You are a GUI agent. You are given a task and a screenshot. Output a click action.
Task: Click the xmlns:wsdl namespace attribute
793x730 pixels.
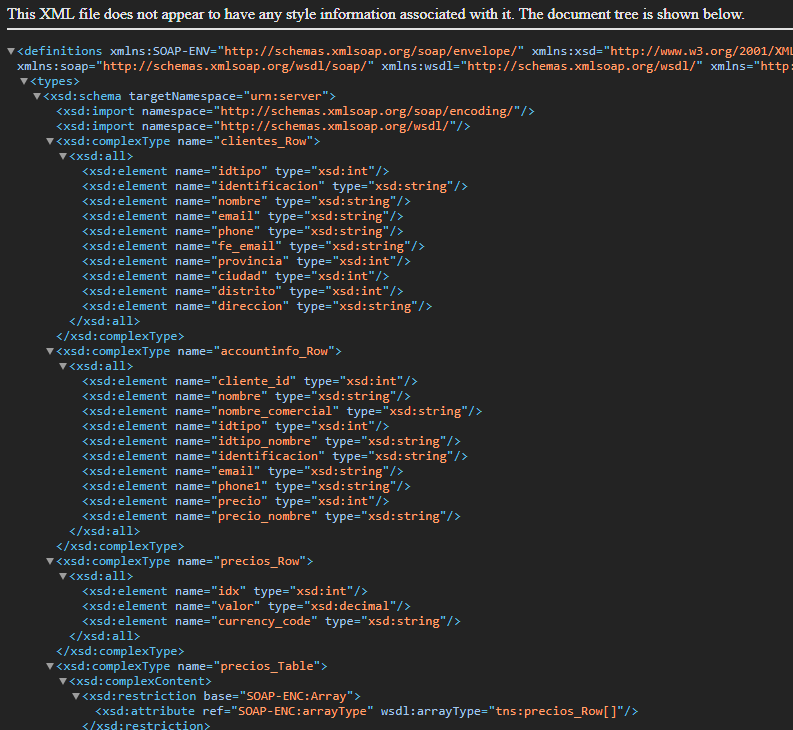pos(542,66)
